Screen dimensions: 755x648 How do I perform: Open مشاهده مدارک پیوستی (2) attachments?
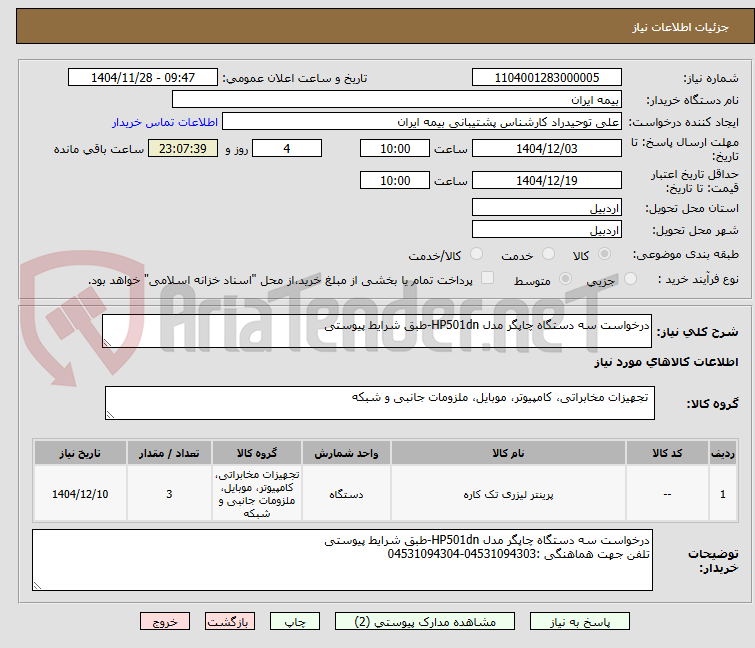click(425, 622)
